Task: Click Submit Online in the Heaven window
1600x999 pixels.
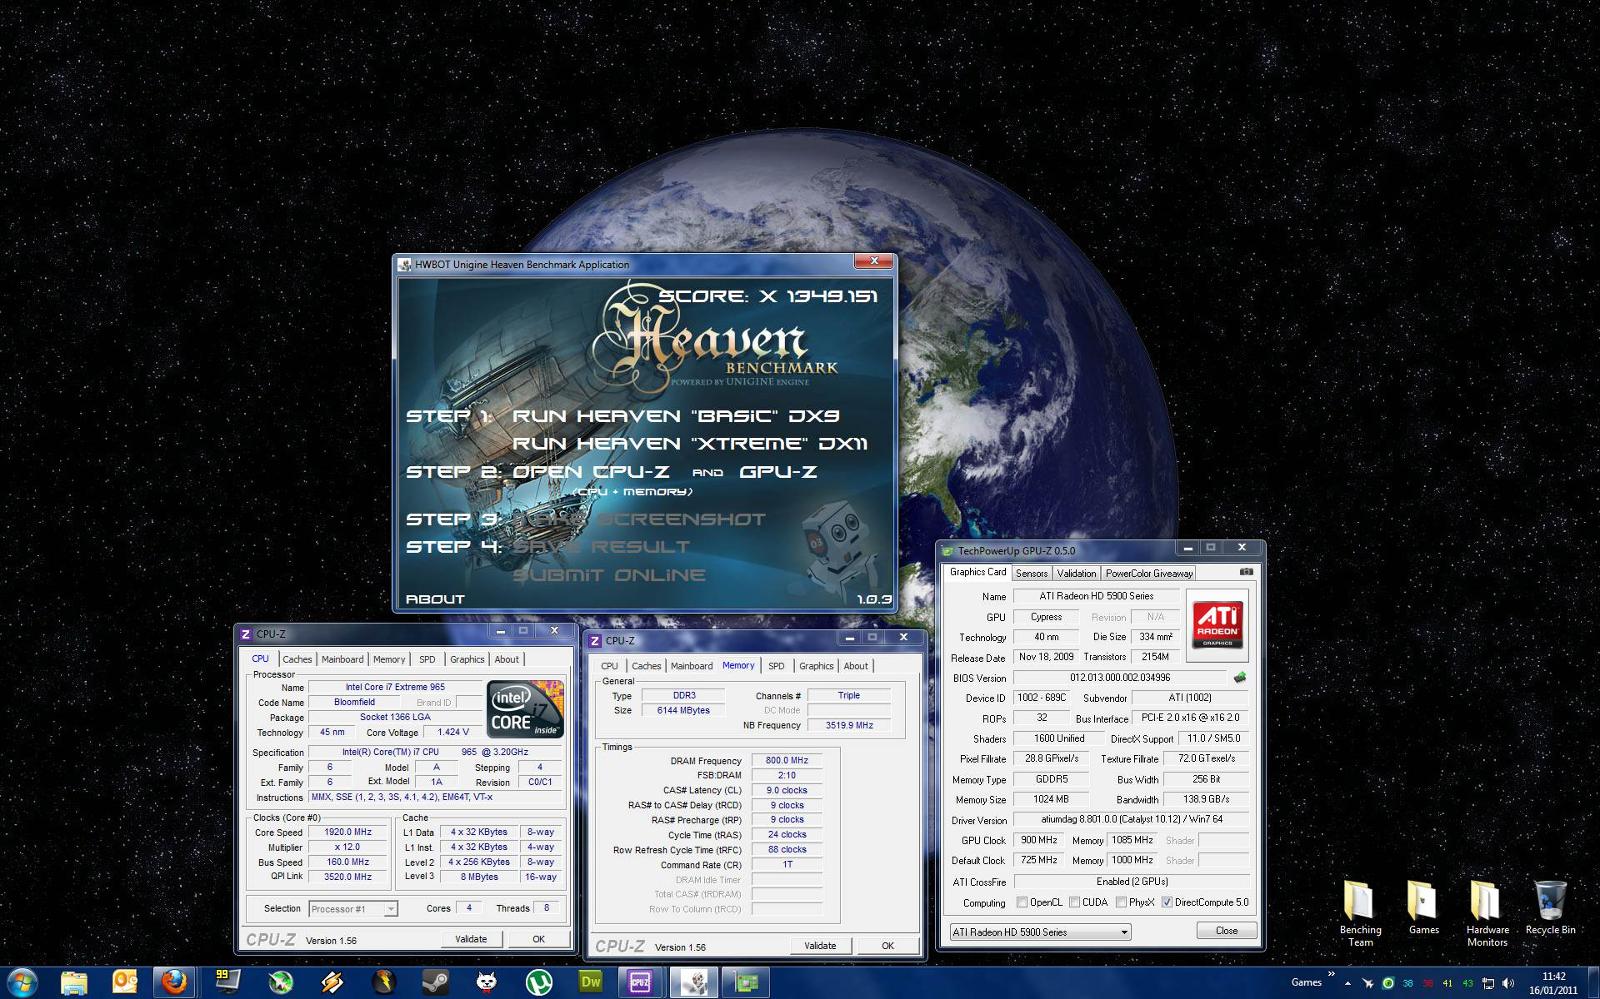Action: [x=609, y=575]
